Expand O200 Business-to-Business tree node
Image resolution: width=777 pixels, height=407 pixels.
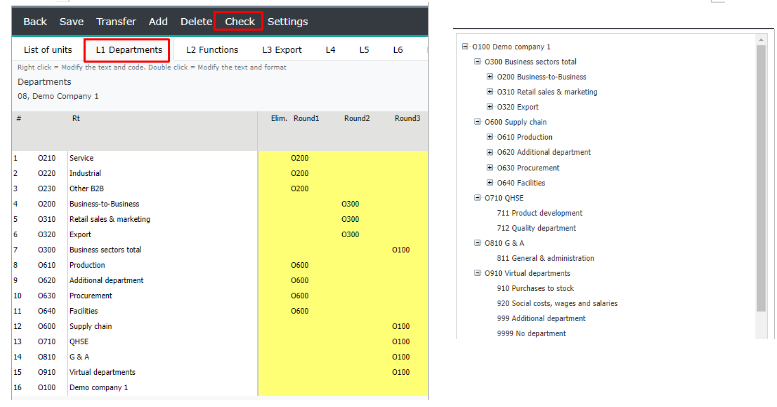coord(490,76)
